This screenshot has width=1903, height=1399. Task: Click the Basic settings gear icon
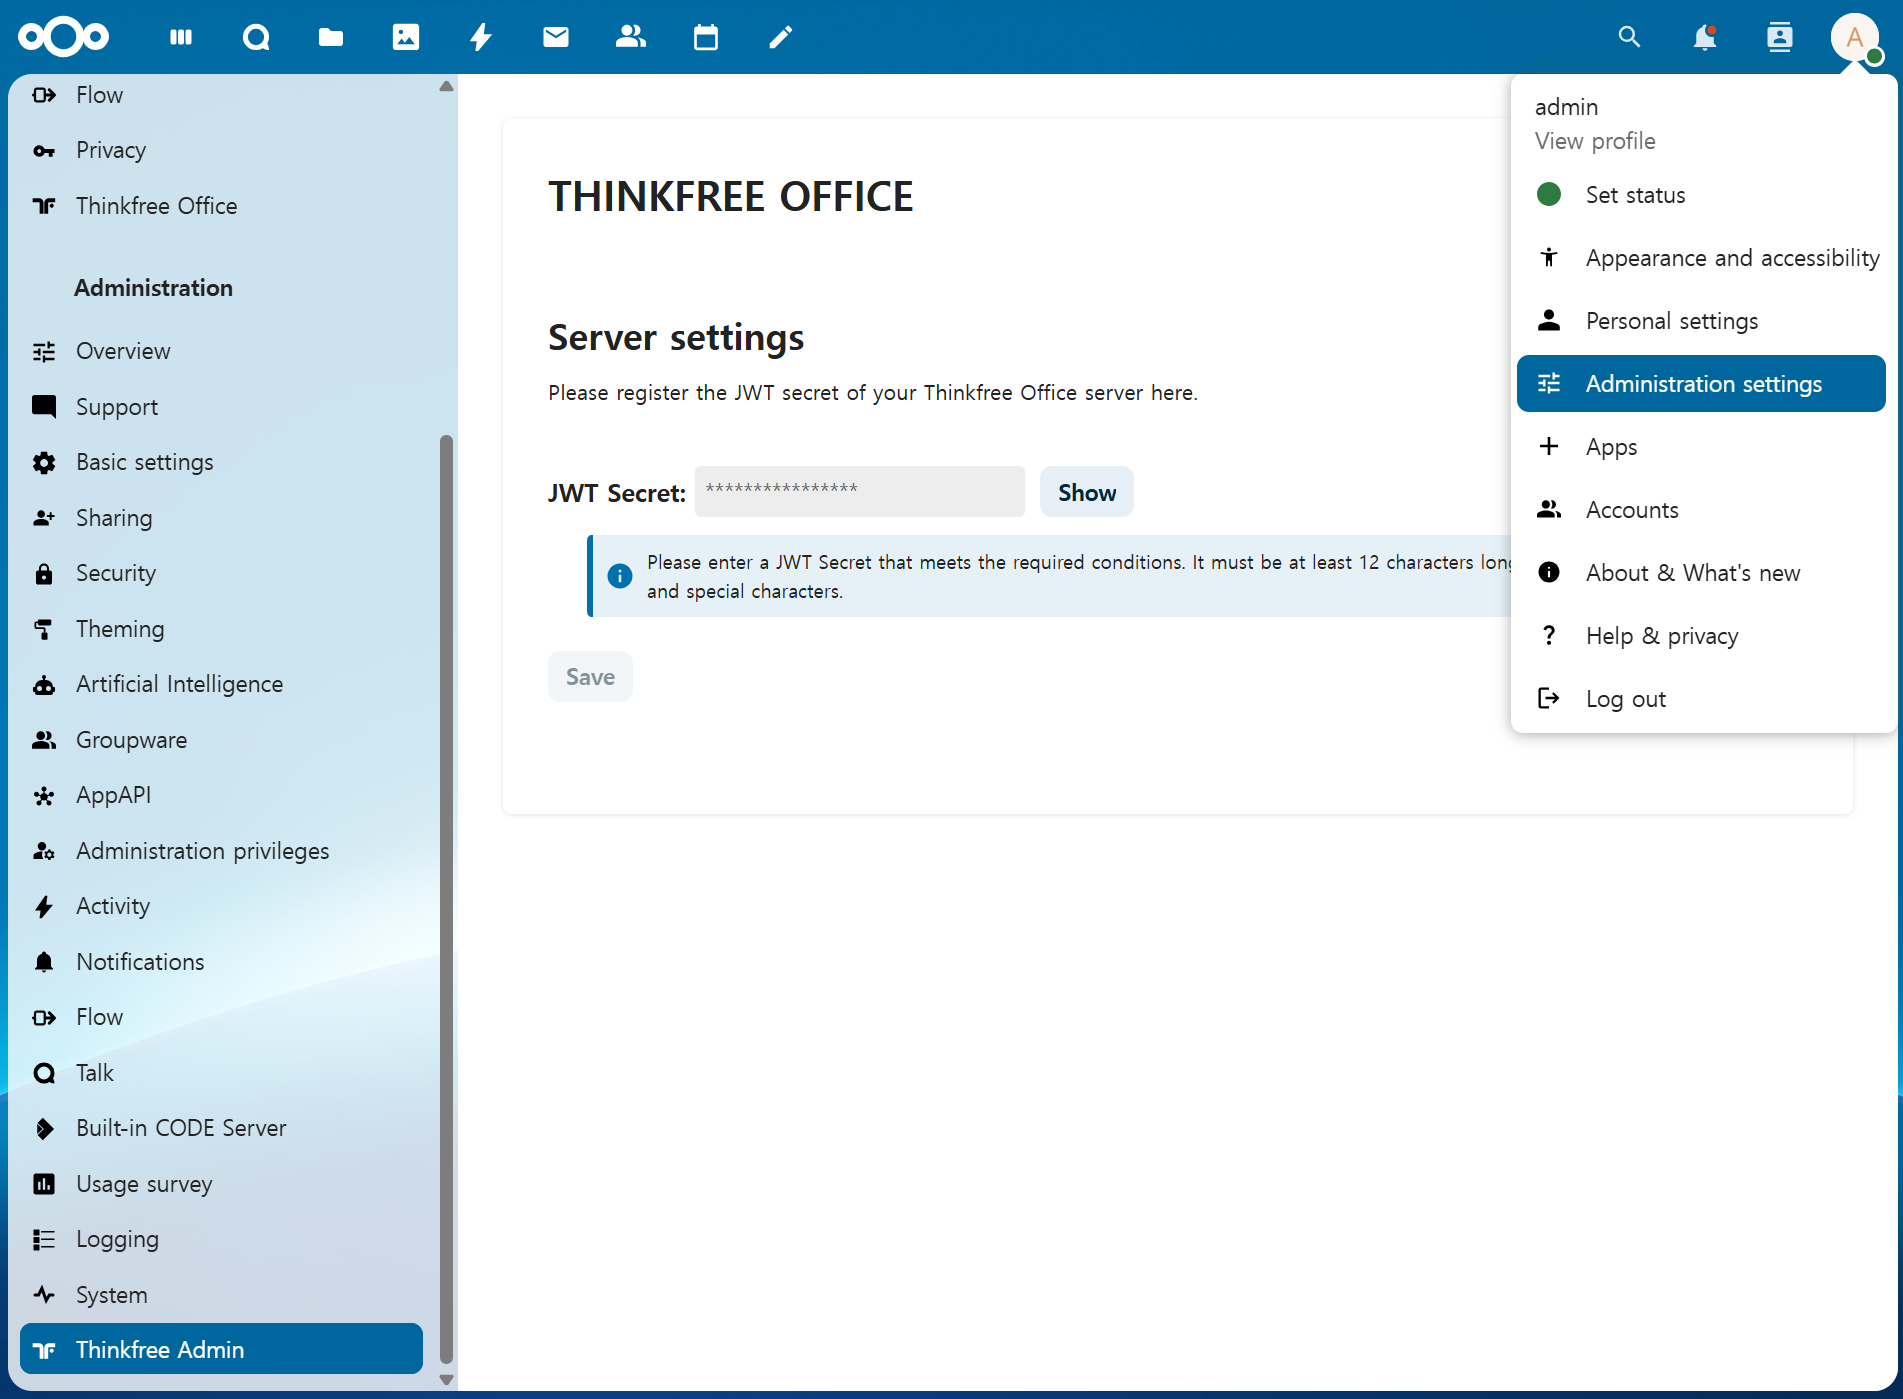pos(44,463)
